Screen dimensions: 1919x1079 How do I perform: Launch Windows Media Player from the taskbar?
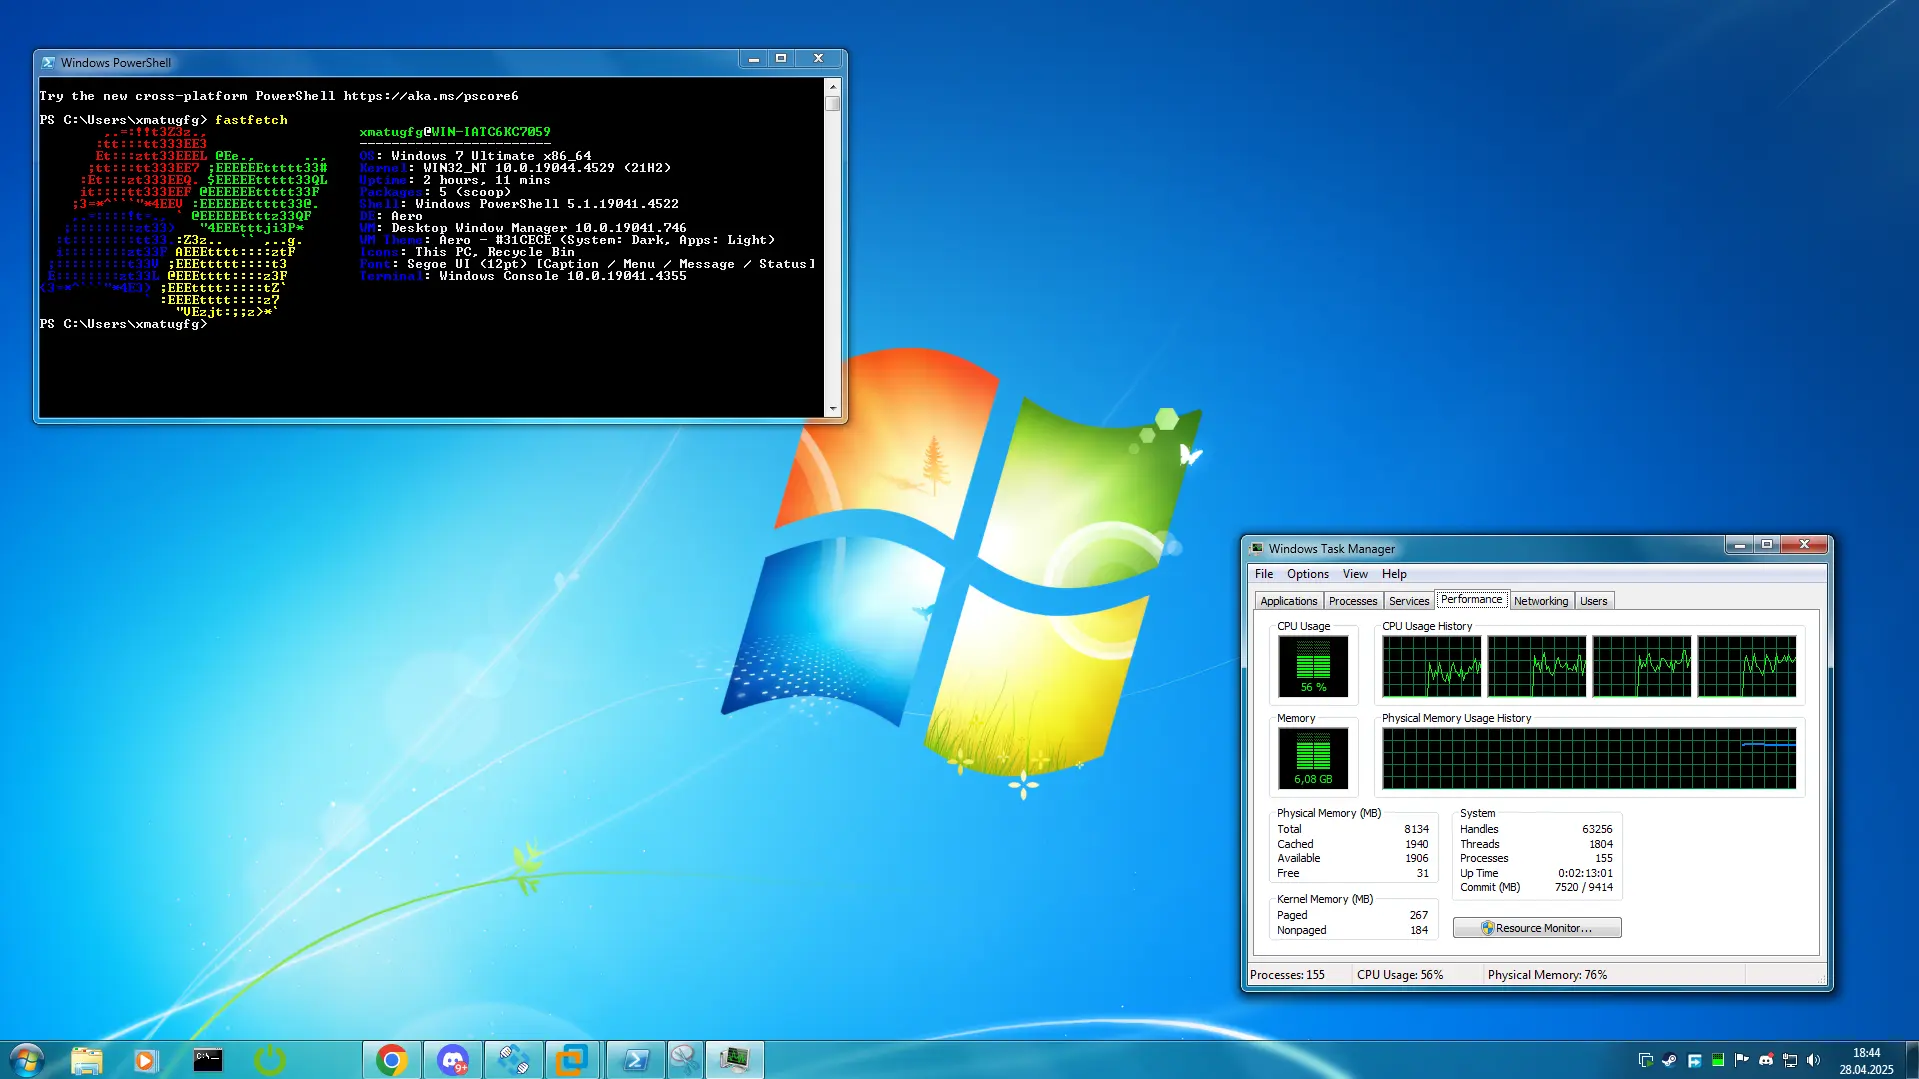pos(146,1060)
